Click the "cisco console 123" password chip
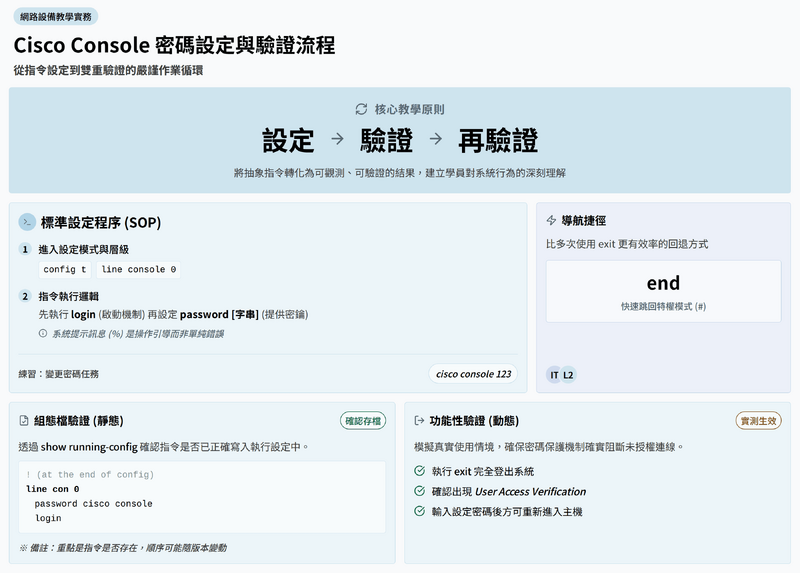This screenshot has height=573, width=800. pos(473,374)
